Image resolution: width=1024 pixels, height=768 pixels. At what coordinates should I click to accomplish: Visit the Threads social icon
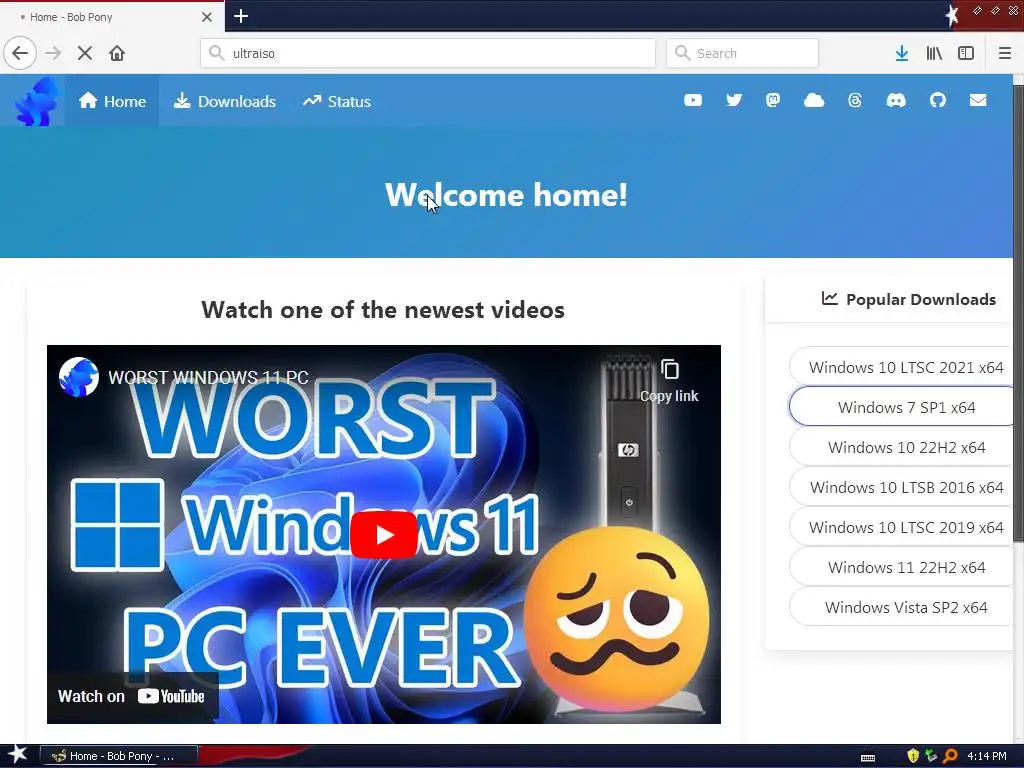pos(855,100)
